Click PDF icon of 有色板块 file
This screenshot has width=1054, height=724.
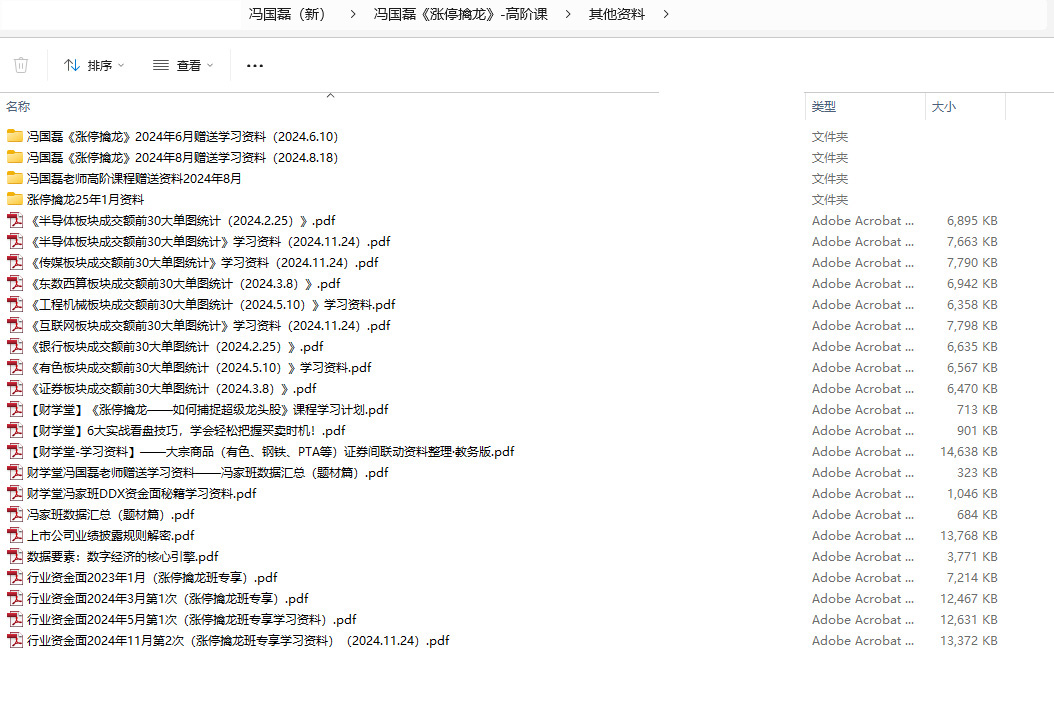click(x=15, y=367)
